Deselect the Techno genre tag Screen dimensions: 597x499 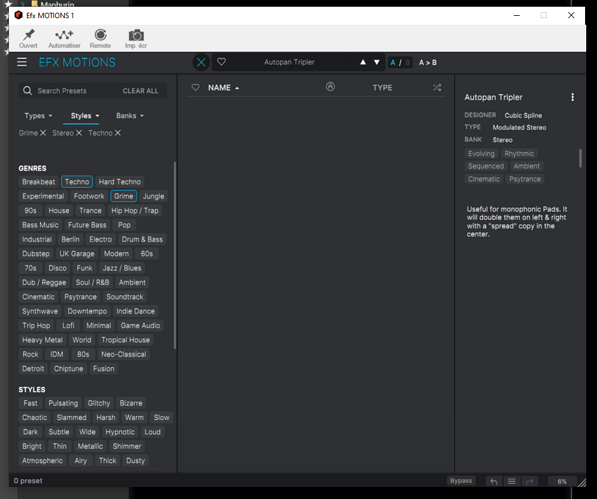pyautogui.click(x=77, y=182)
